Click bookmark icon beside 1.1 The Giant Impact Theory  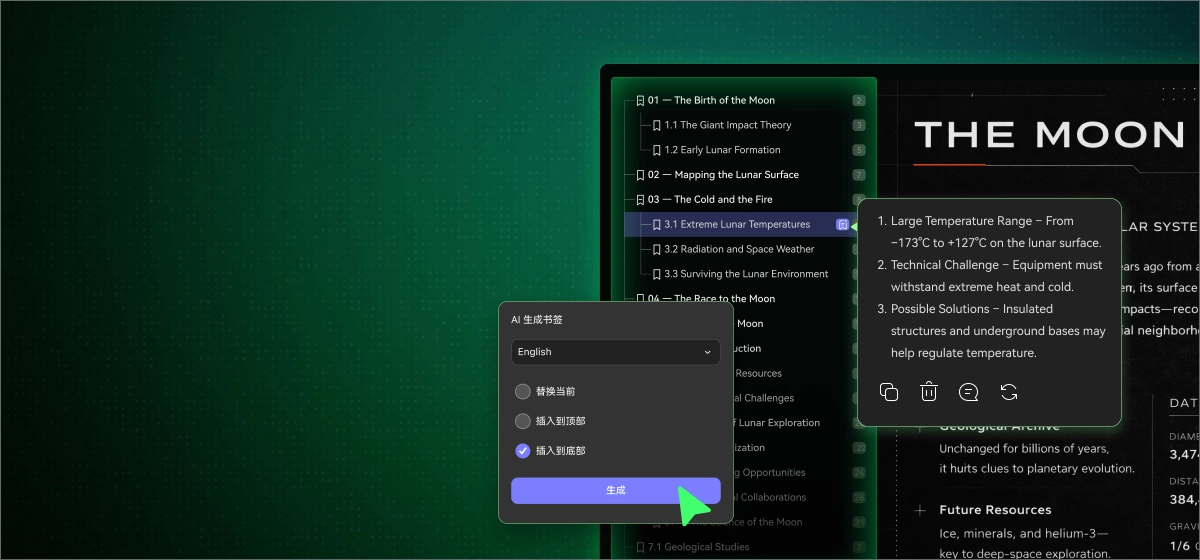(657, 126)
